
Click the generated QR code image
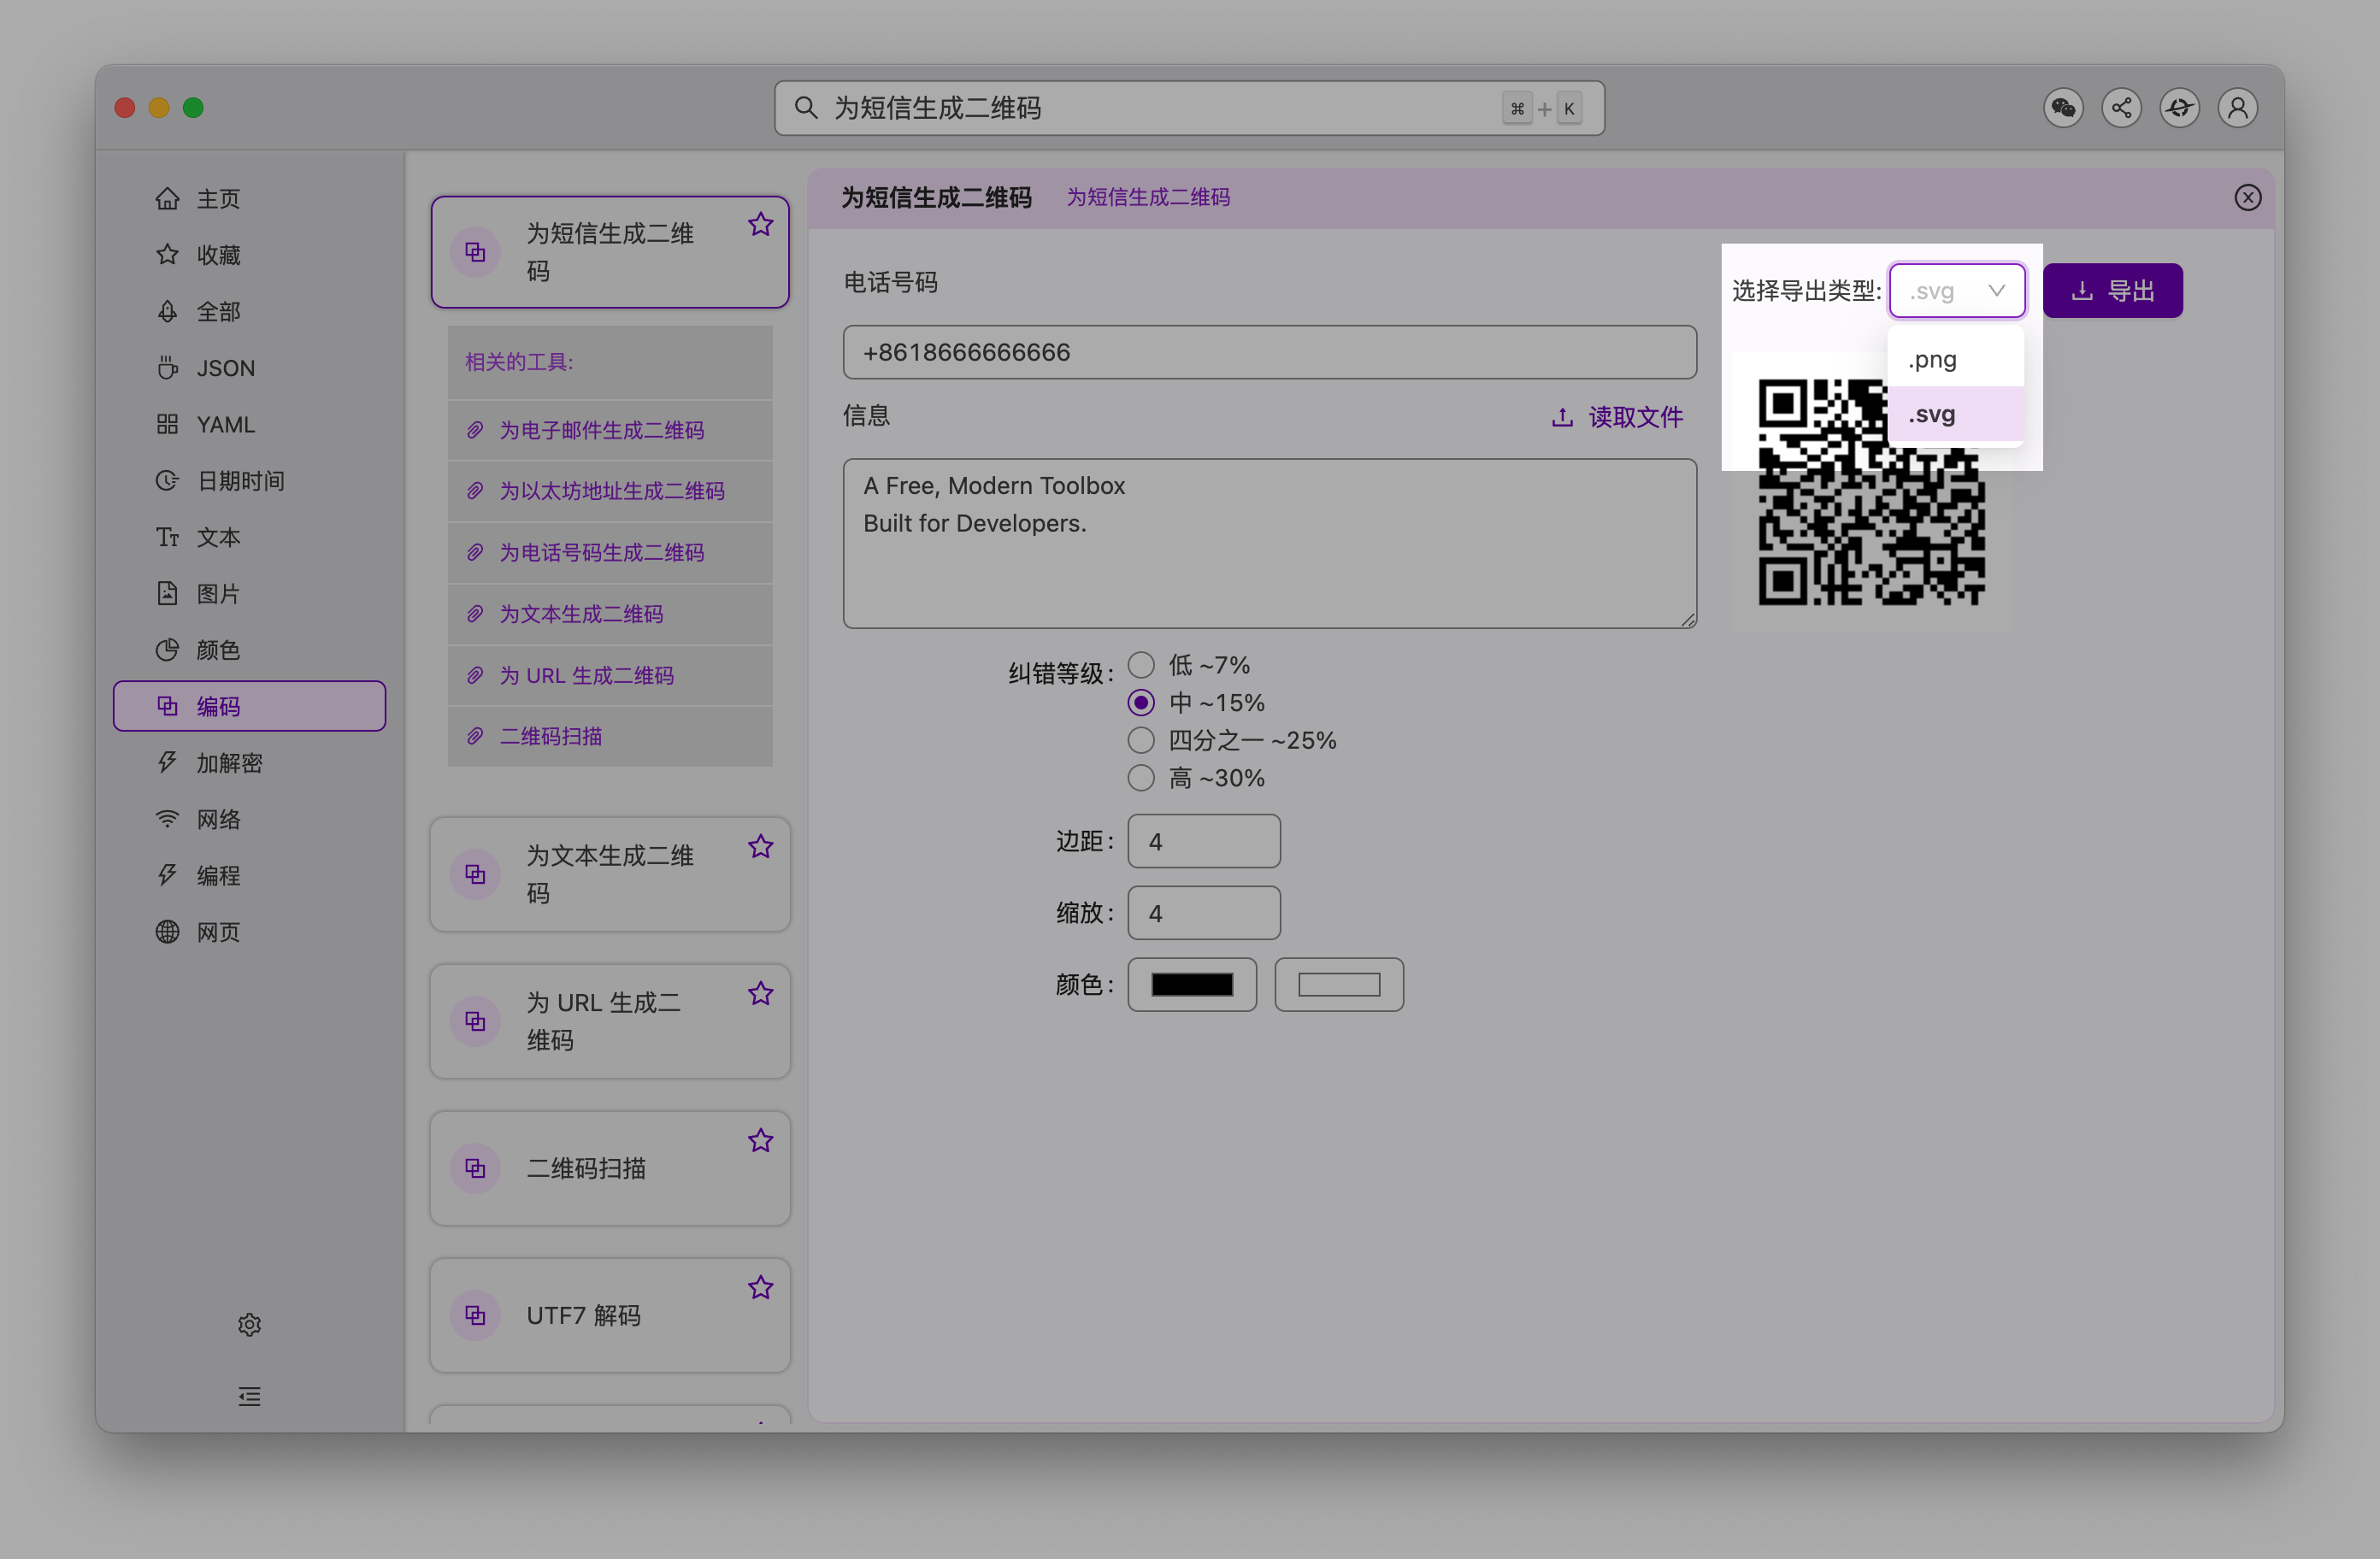pyautogui.click(x=1871, y=492)
